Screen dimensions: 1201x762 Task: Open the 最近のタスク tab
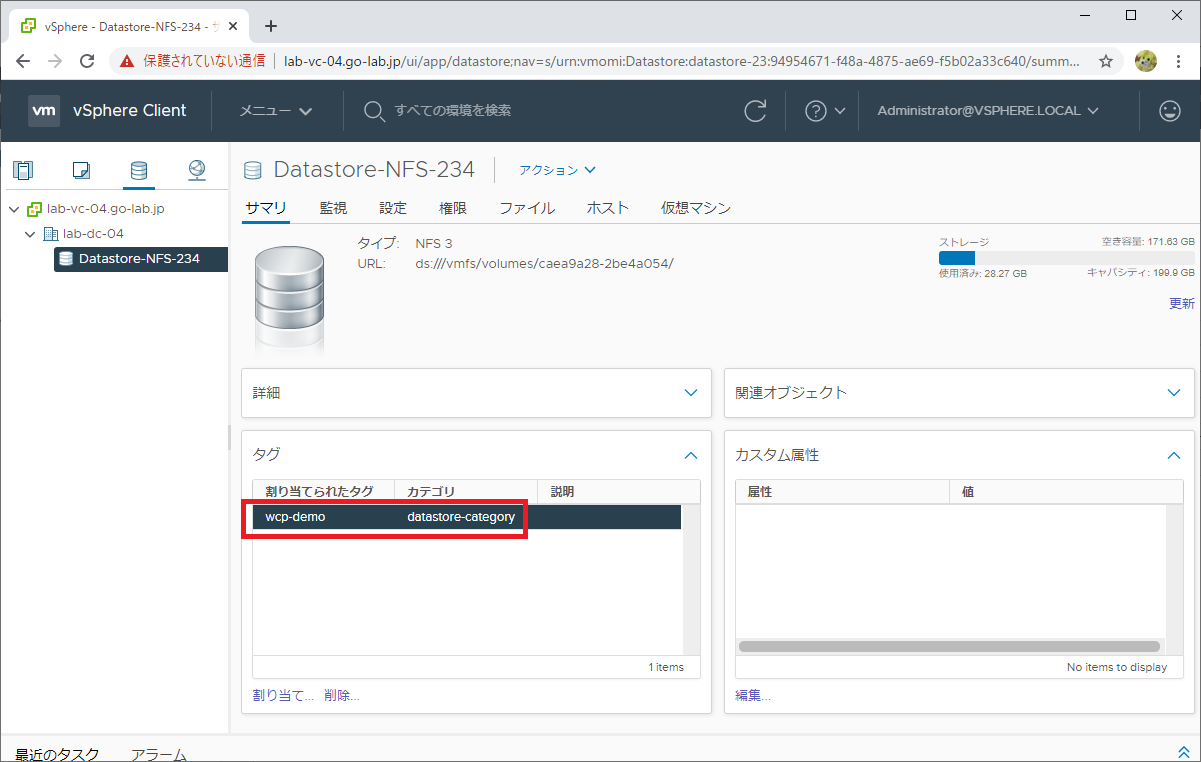click(x=57, y=754)
